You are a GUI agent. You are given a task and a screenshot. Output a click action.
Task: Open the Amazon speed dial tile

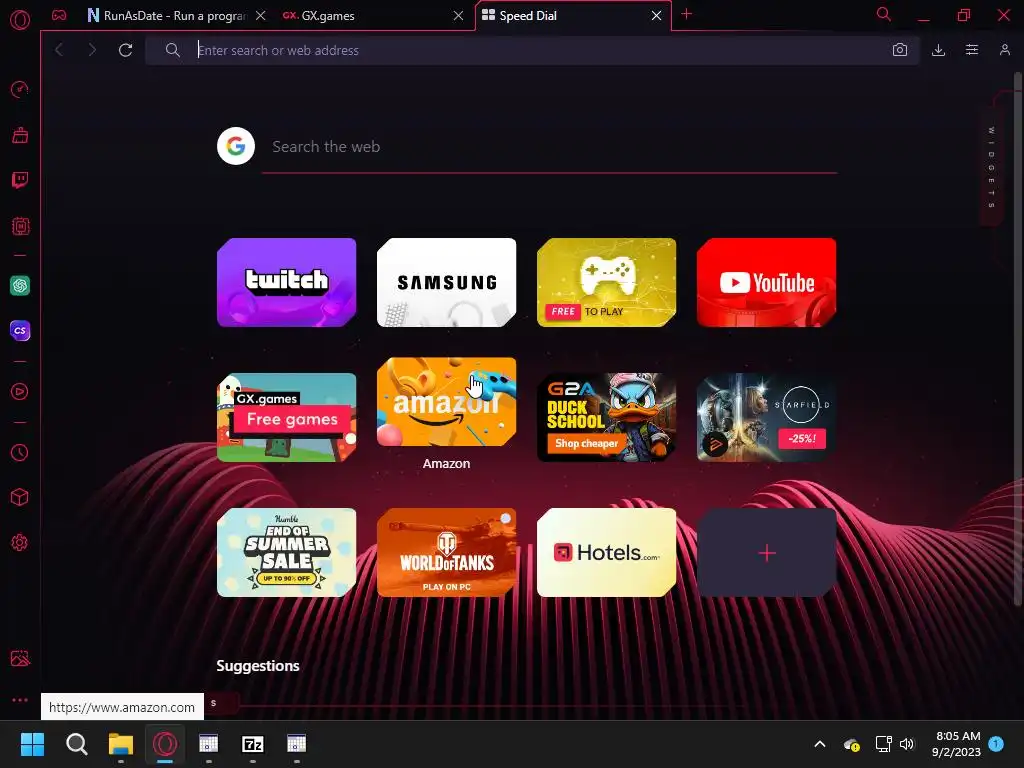pyautogui.click(x=447, y=402)
